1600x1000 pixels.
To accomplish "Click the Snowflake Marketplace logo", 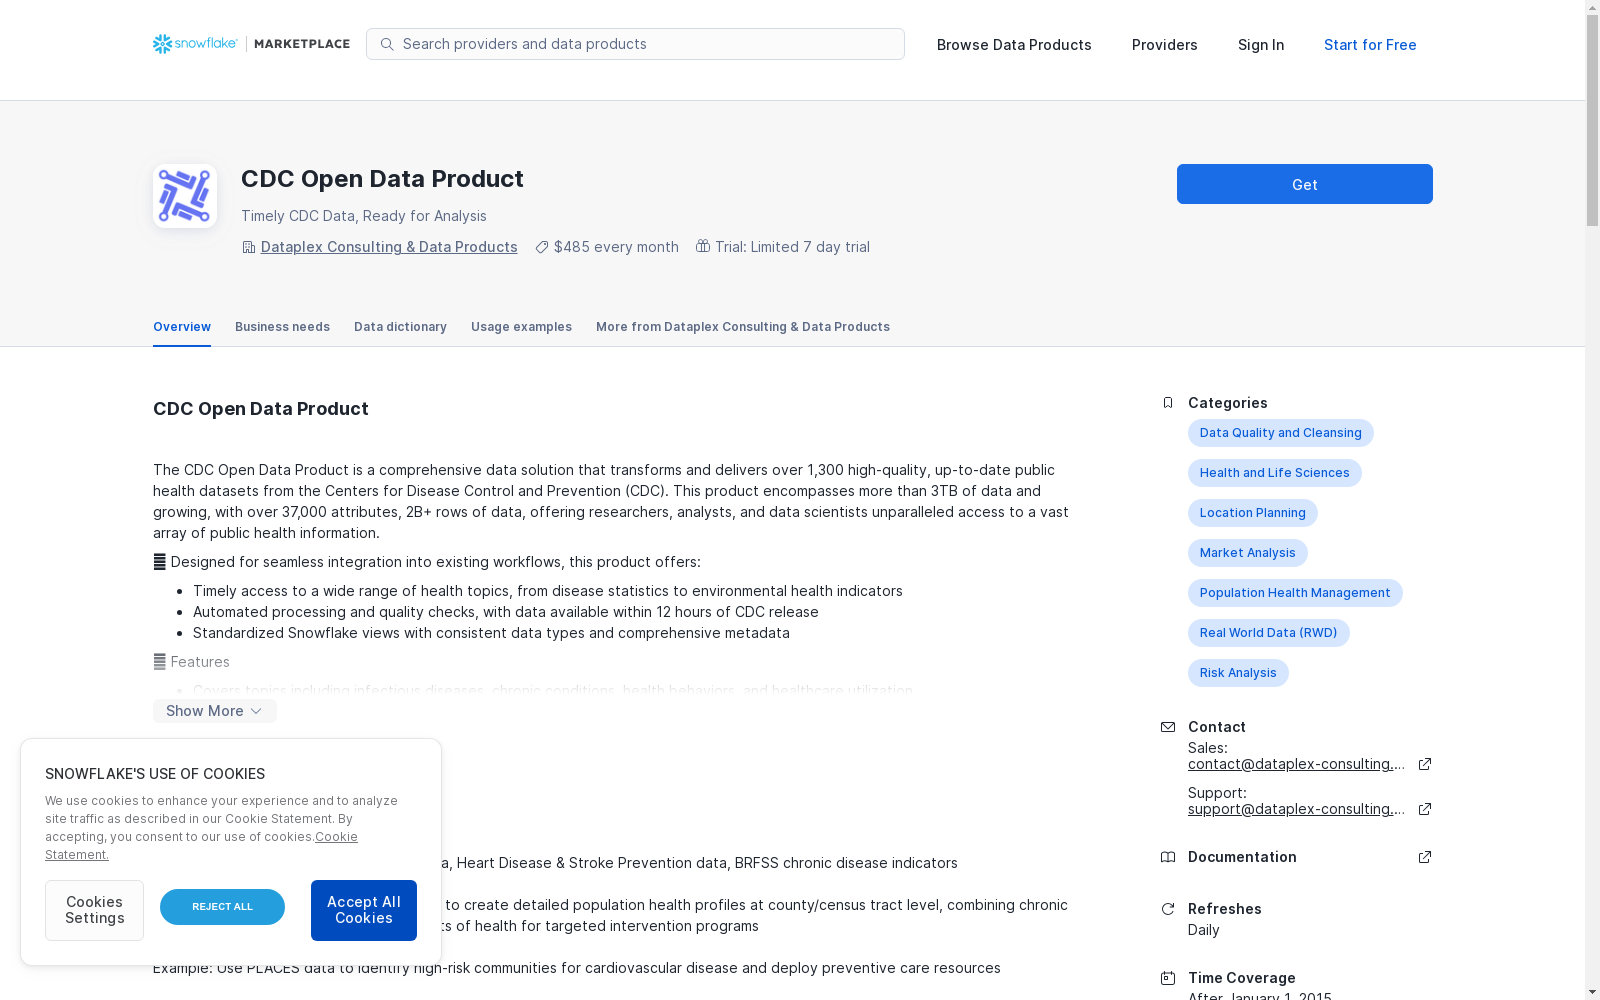I will pyautogui.click(x=251, y=44).
